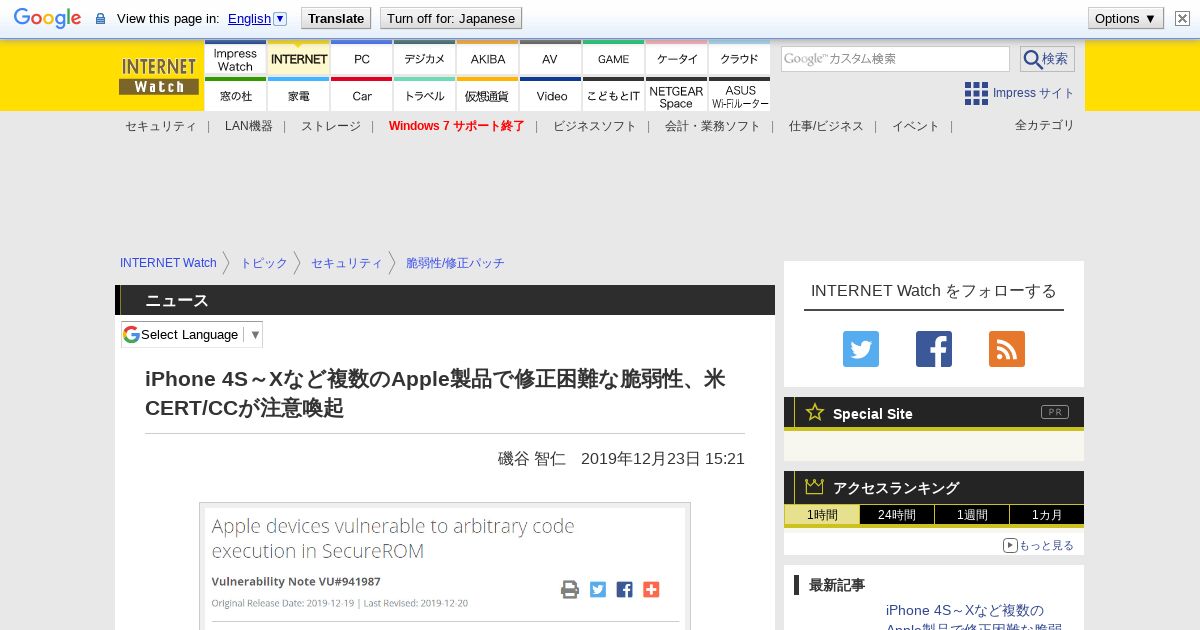
Task: Open the RSS feed icon
Action: tap(1007, 349)
